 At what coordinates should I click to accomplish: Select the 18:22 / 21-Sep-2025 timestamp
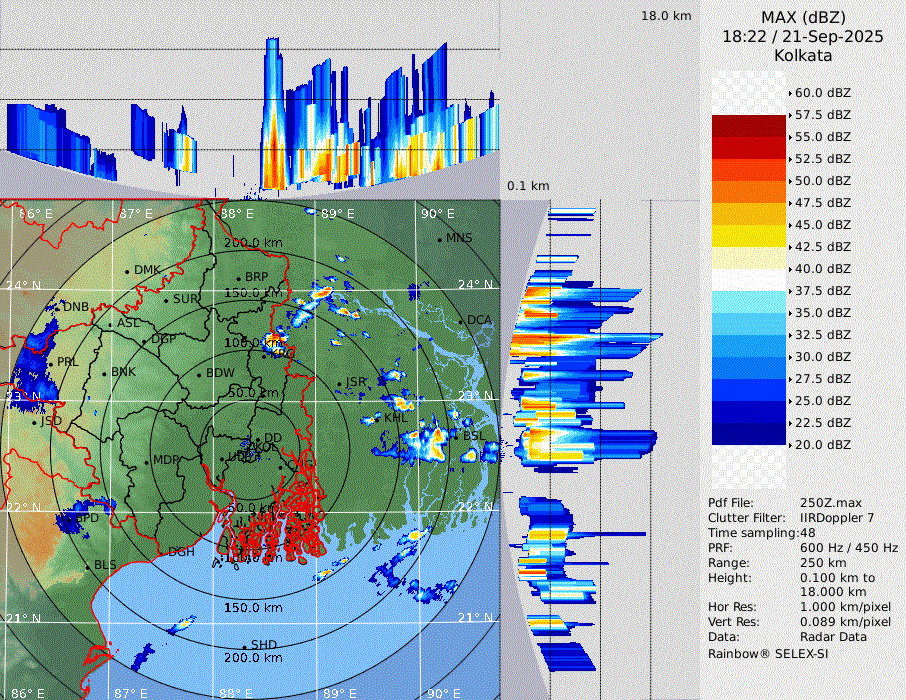click(802, 36)
